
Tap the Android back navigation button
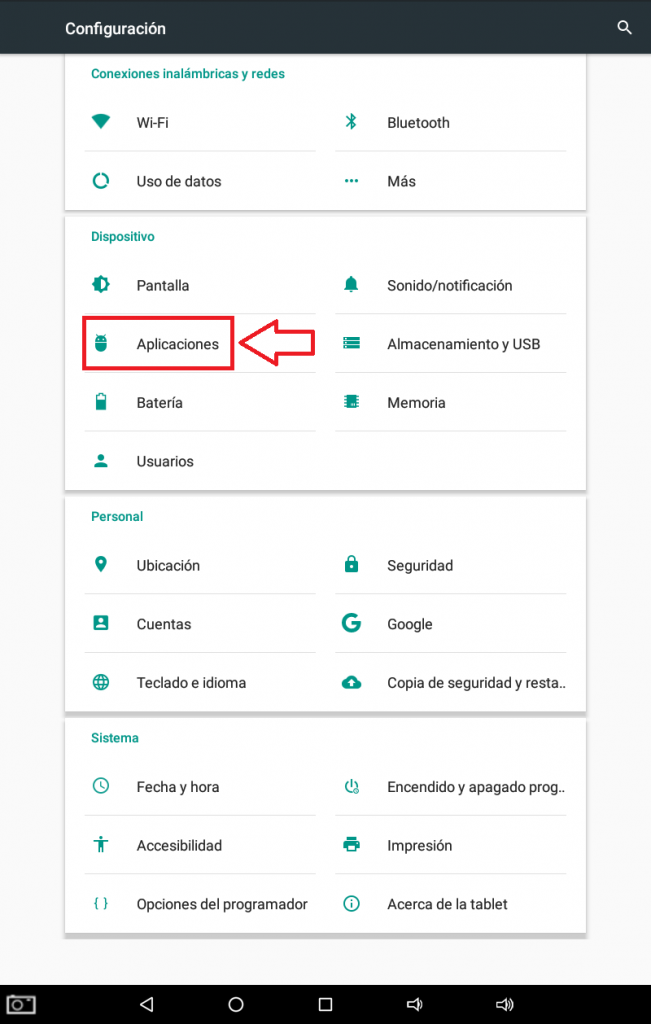[x=147, y=1004]
